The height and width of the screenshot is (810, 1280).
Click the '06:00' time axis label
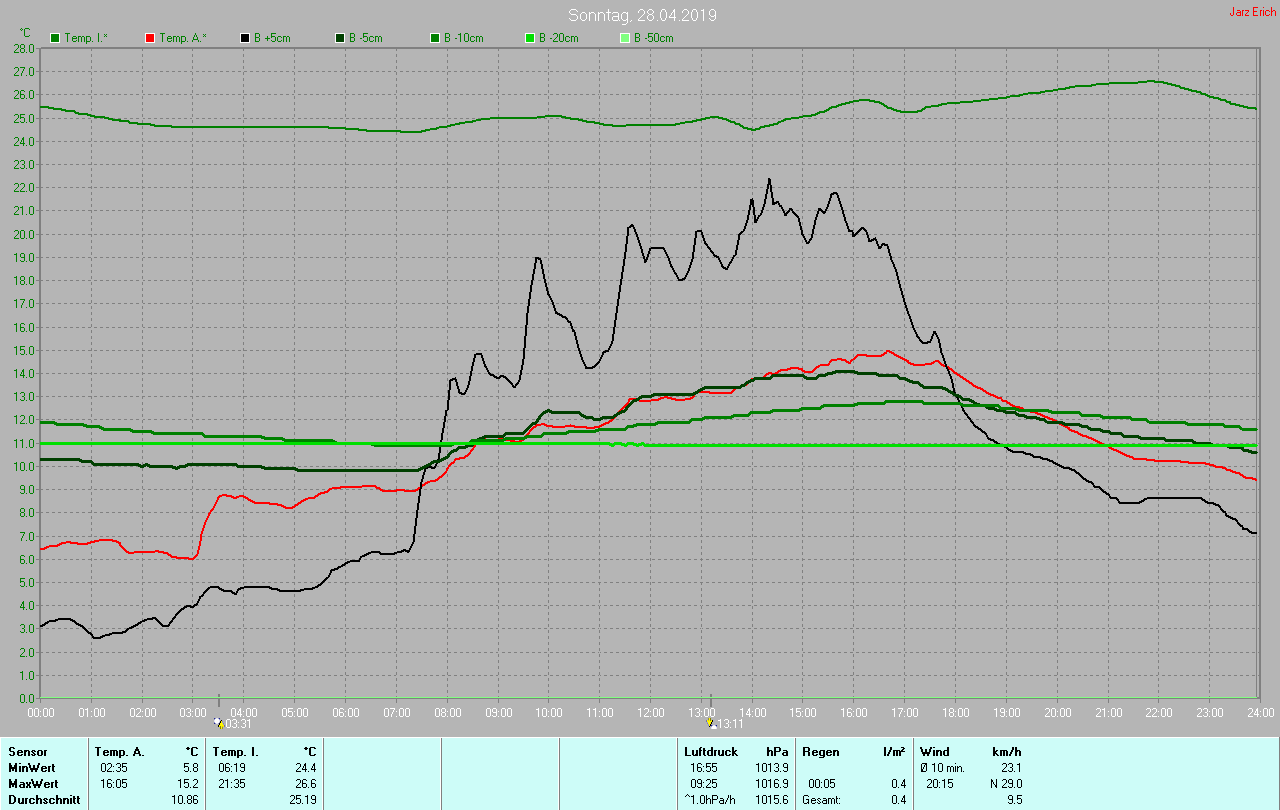tap(346, 712)
